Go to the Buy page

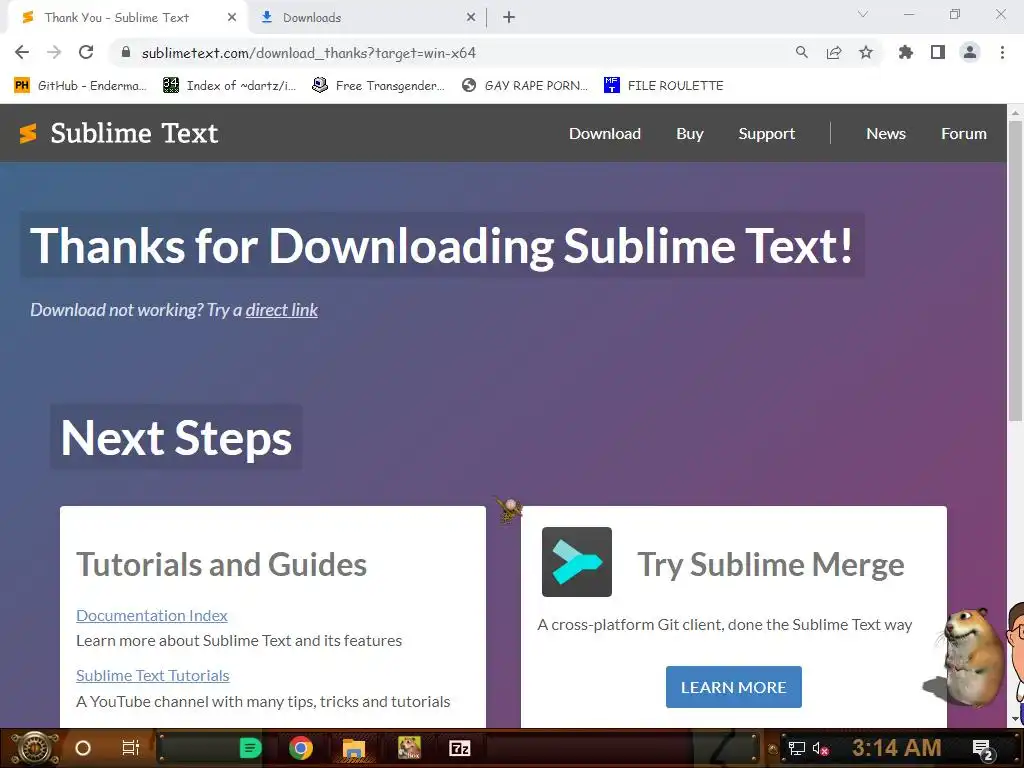coord(690,134)
